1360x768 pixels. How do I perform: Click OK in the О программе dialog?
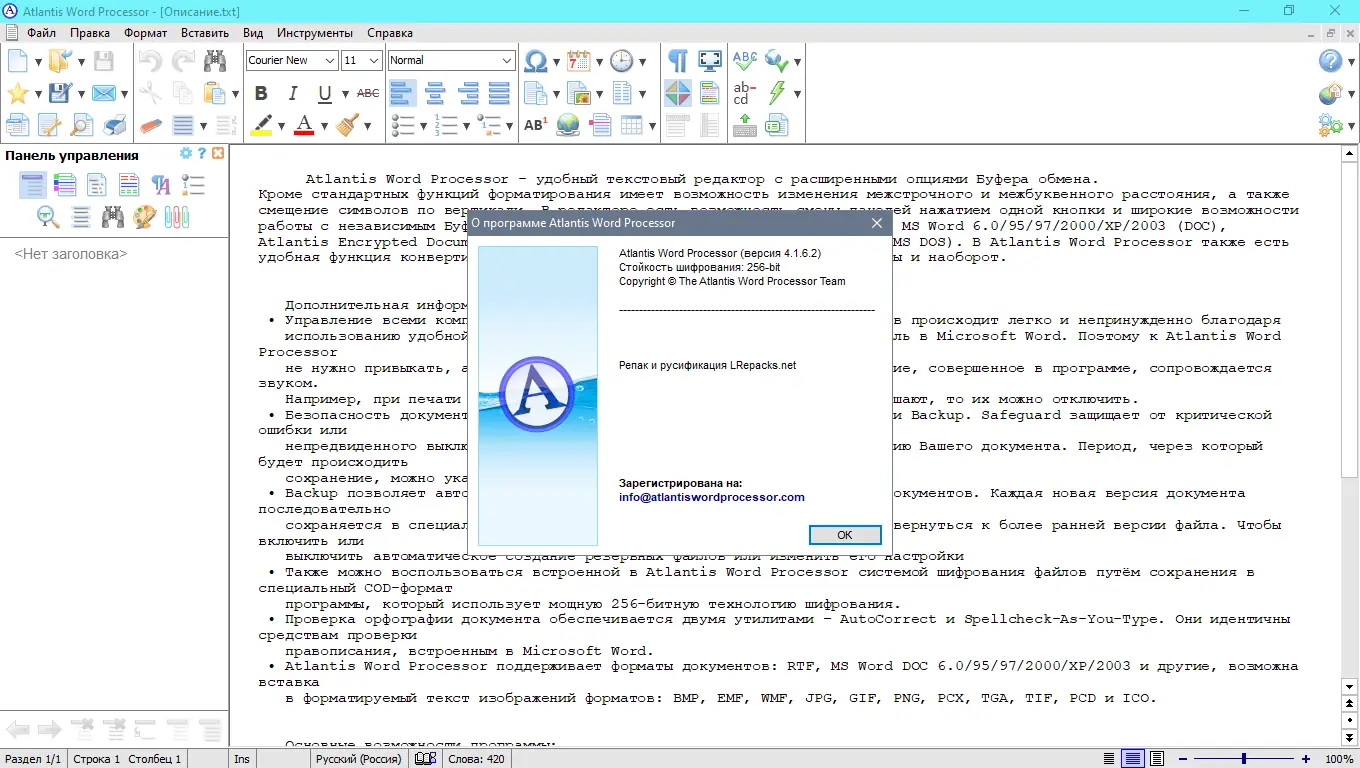[845, 535]
